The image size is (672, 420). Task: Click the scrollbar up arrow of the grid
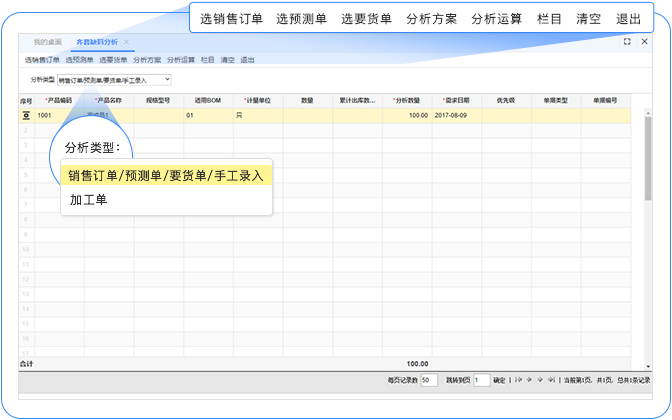coord(648,113)
